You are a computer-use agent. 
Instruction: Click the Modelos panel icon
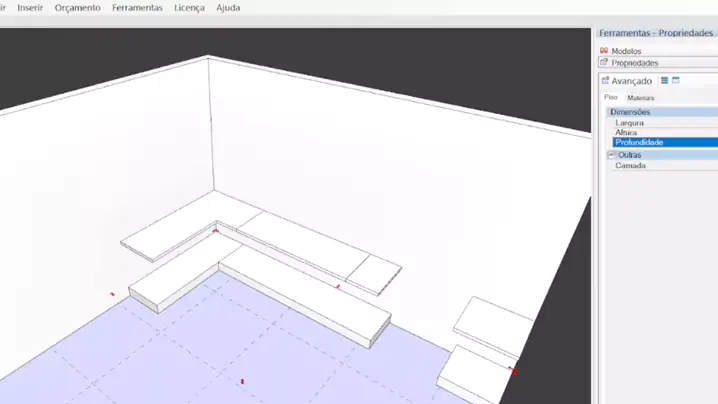pos(604,51)
